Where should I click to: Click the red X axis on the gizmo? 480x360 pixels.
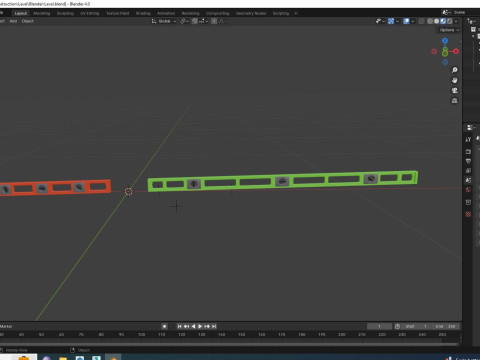(x=456, y=51)
